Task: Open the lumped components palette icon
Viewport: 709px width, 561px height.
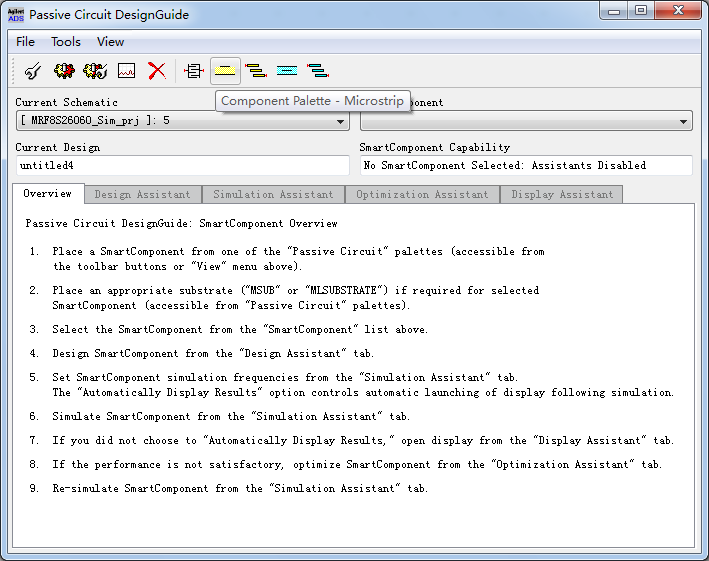Action: click(194, 71)
